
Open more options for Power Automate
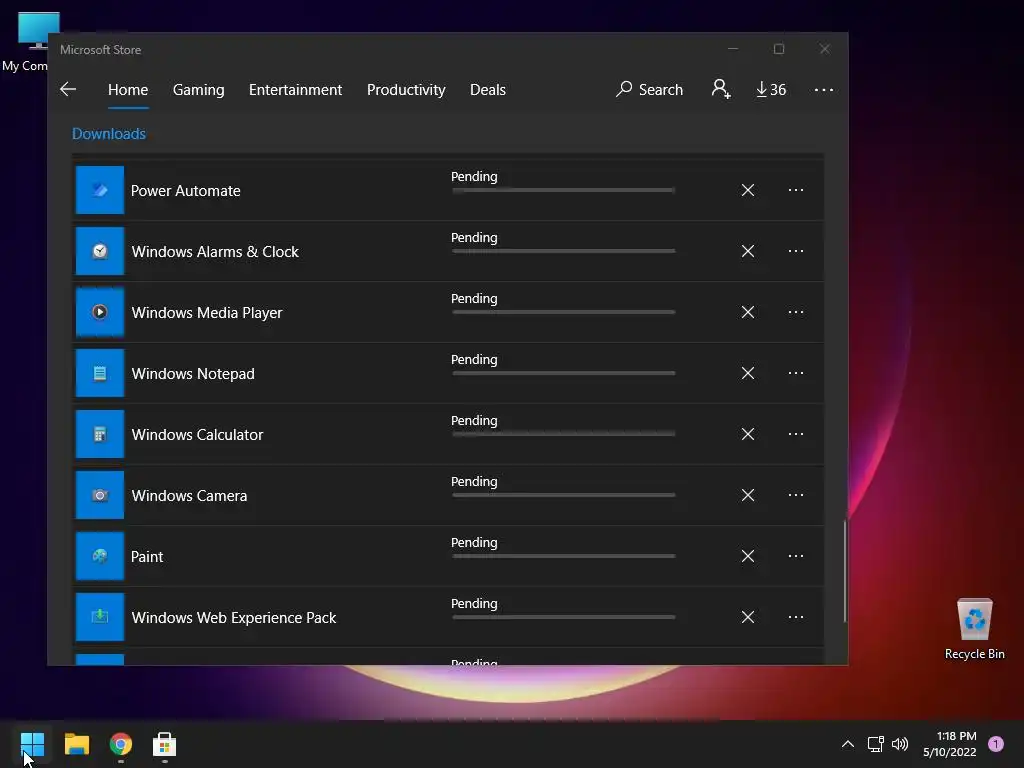(795, 190)
